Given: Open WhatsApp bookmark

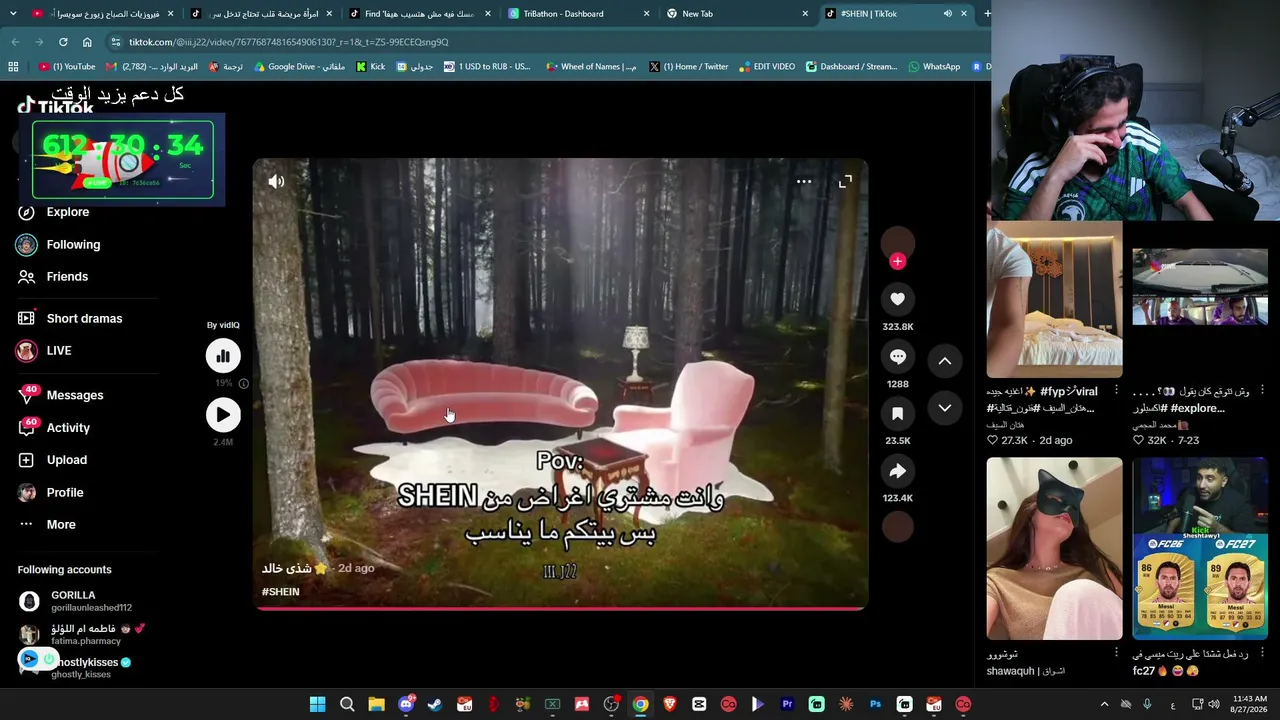Looking at the screenshot, I should (934, 67).
